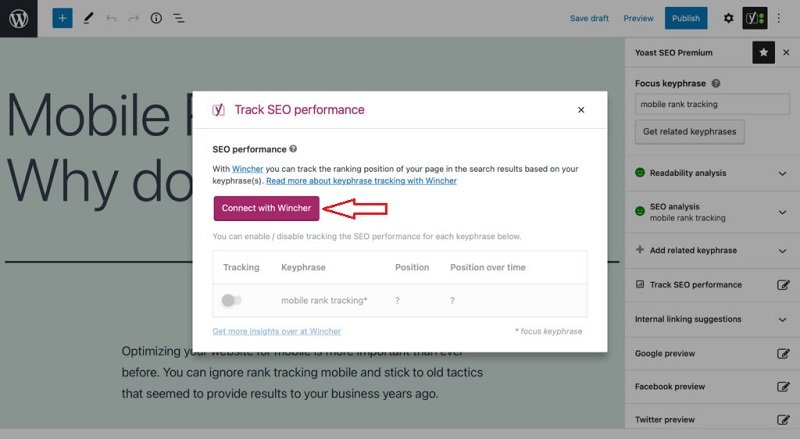Click Connect with Wincher button

click(x=266, y=208)
